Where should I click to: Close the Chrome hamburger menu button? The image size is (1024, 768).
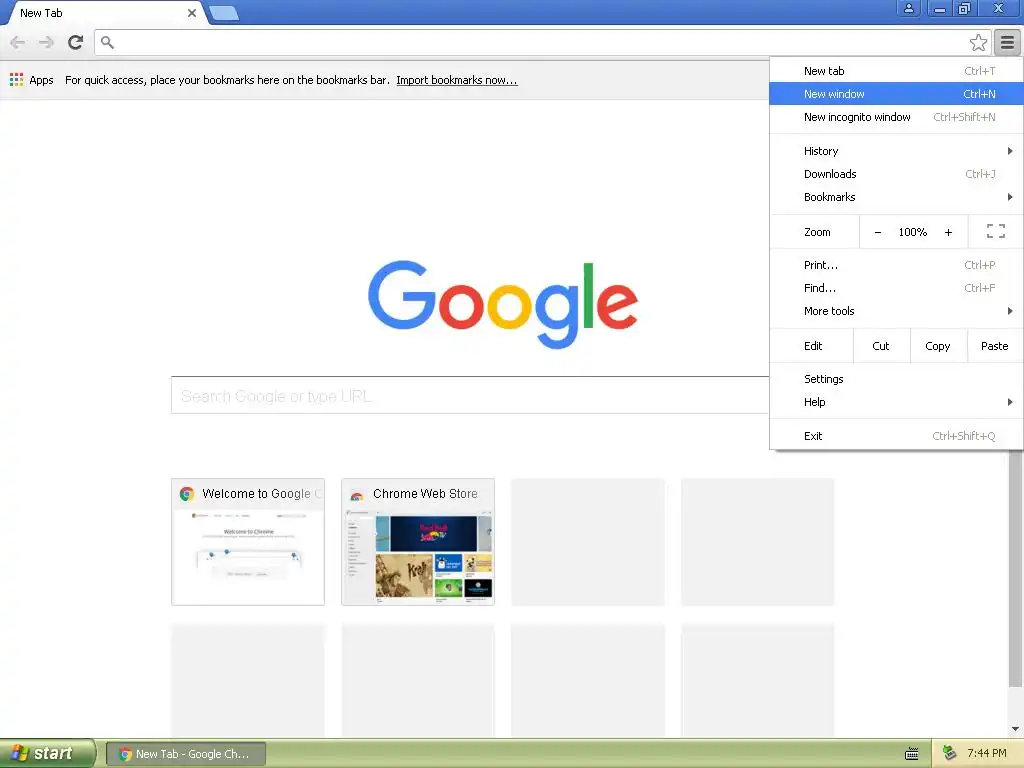coord(1007,42)
